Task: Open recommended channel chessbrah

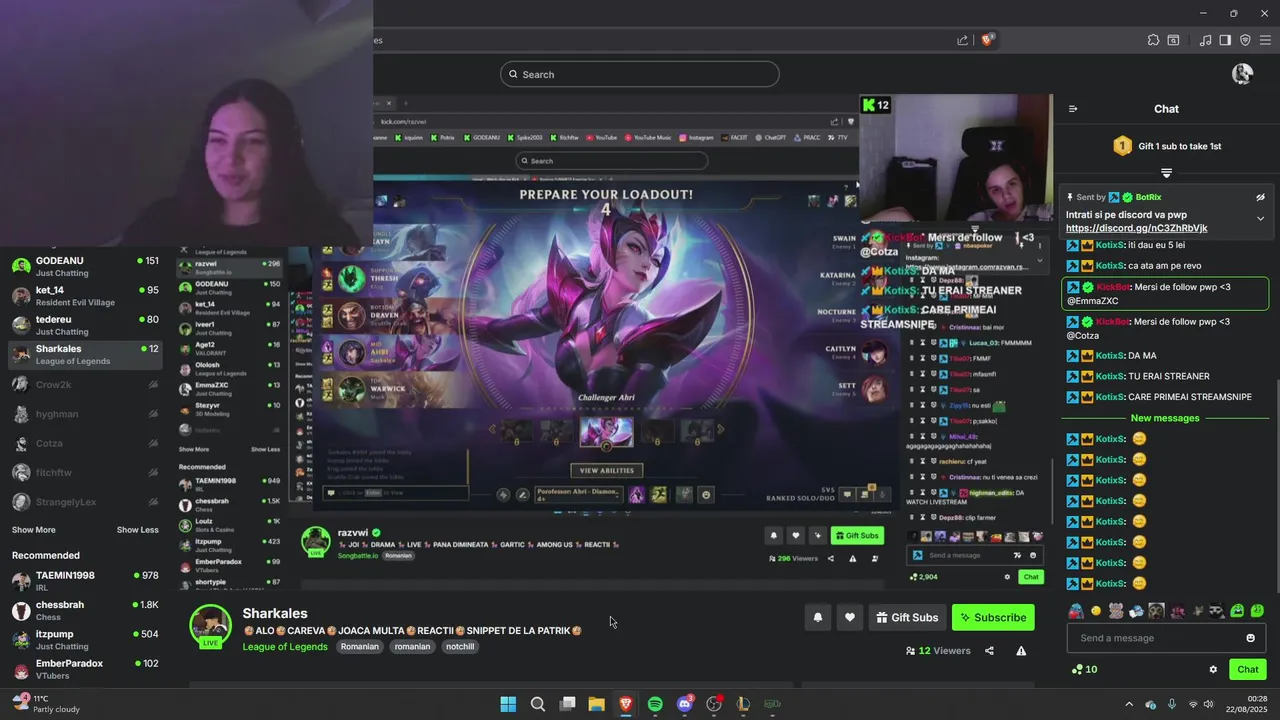Action: (85, 610)
